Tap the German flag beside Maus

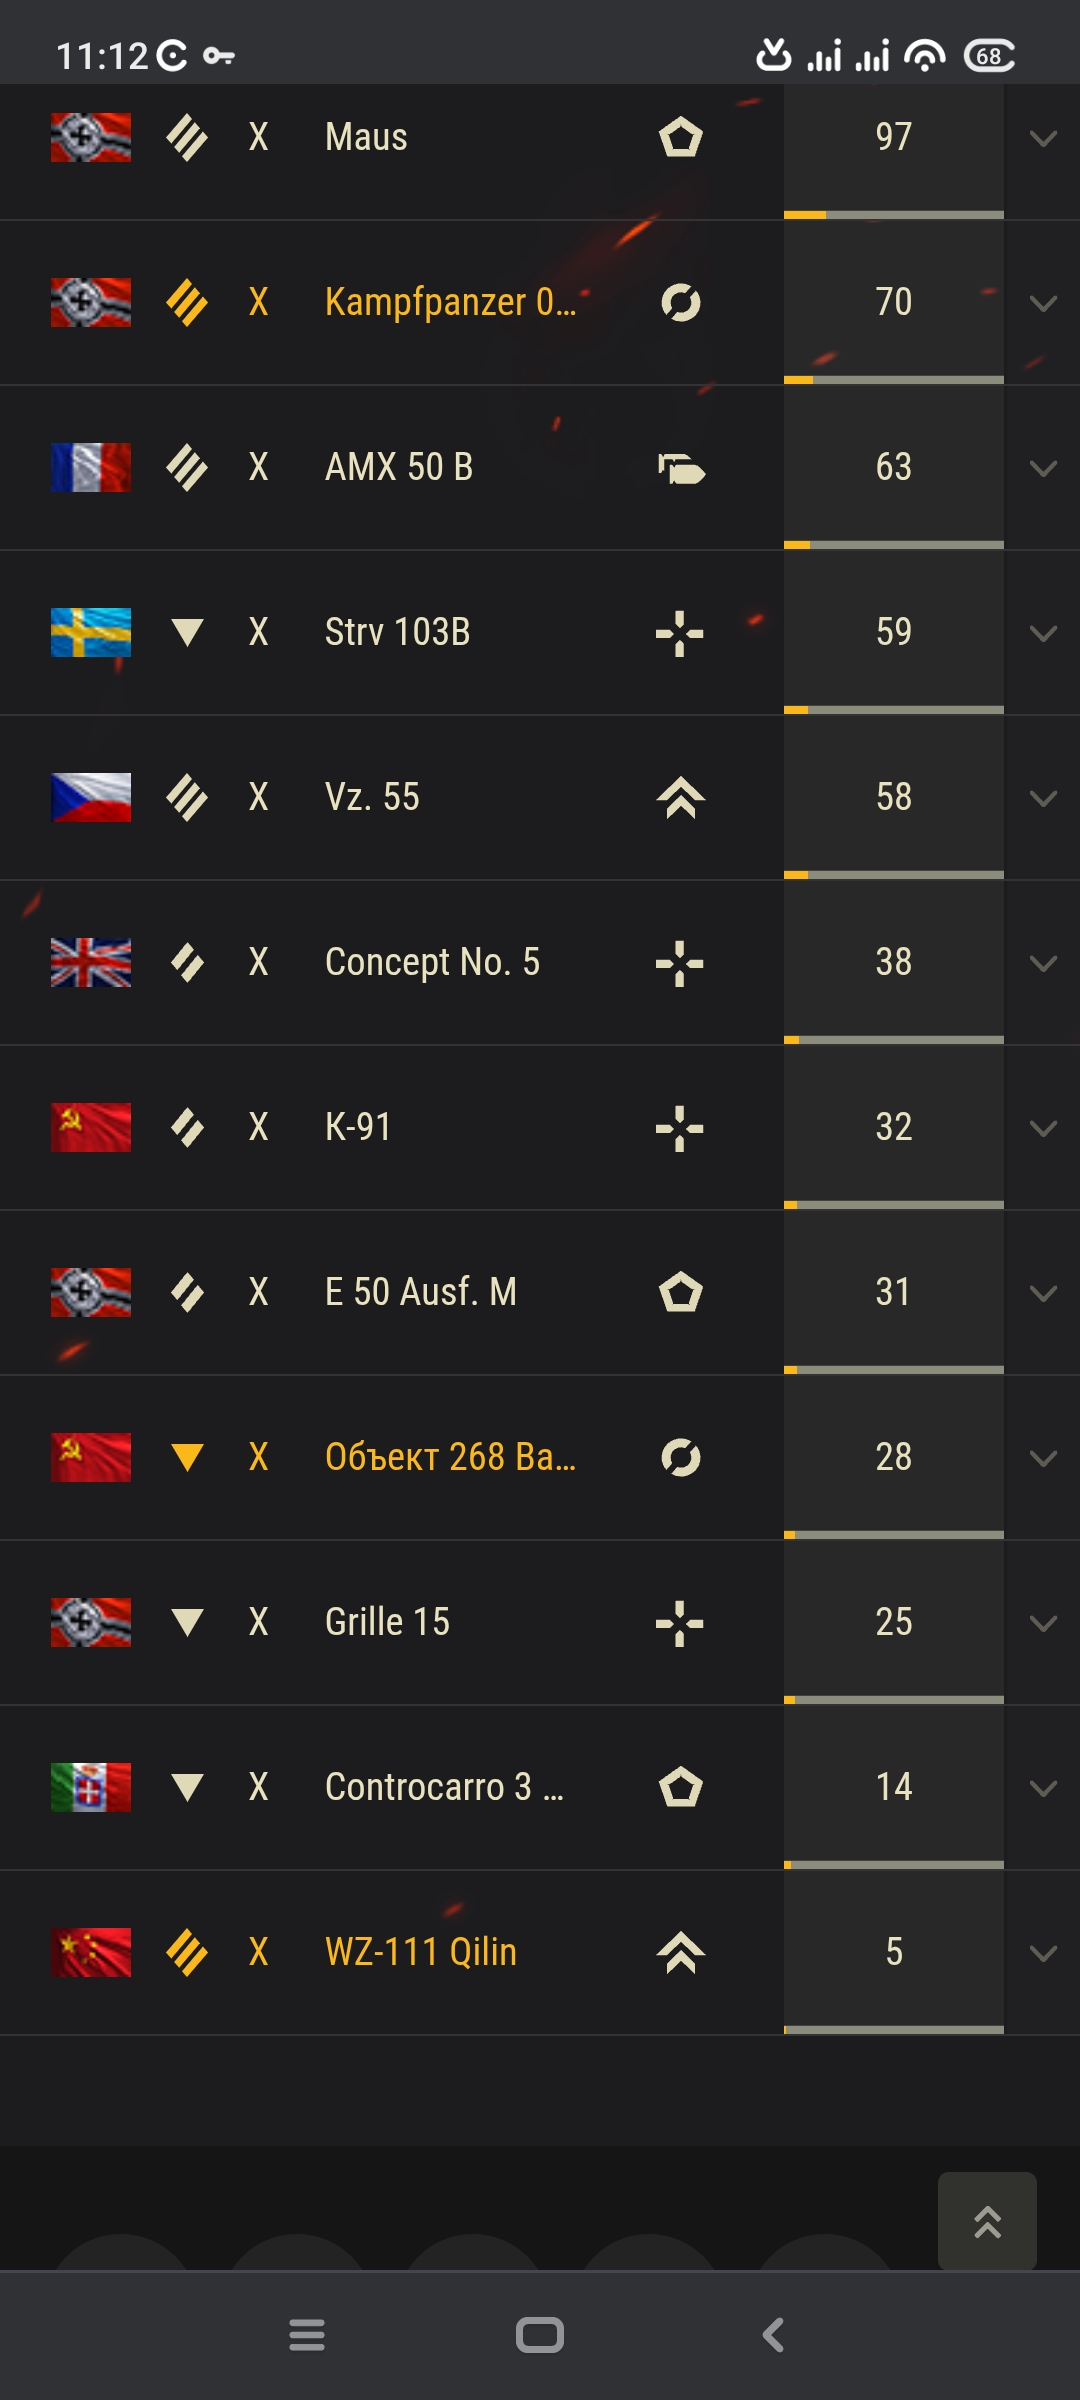click(91, 137)
